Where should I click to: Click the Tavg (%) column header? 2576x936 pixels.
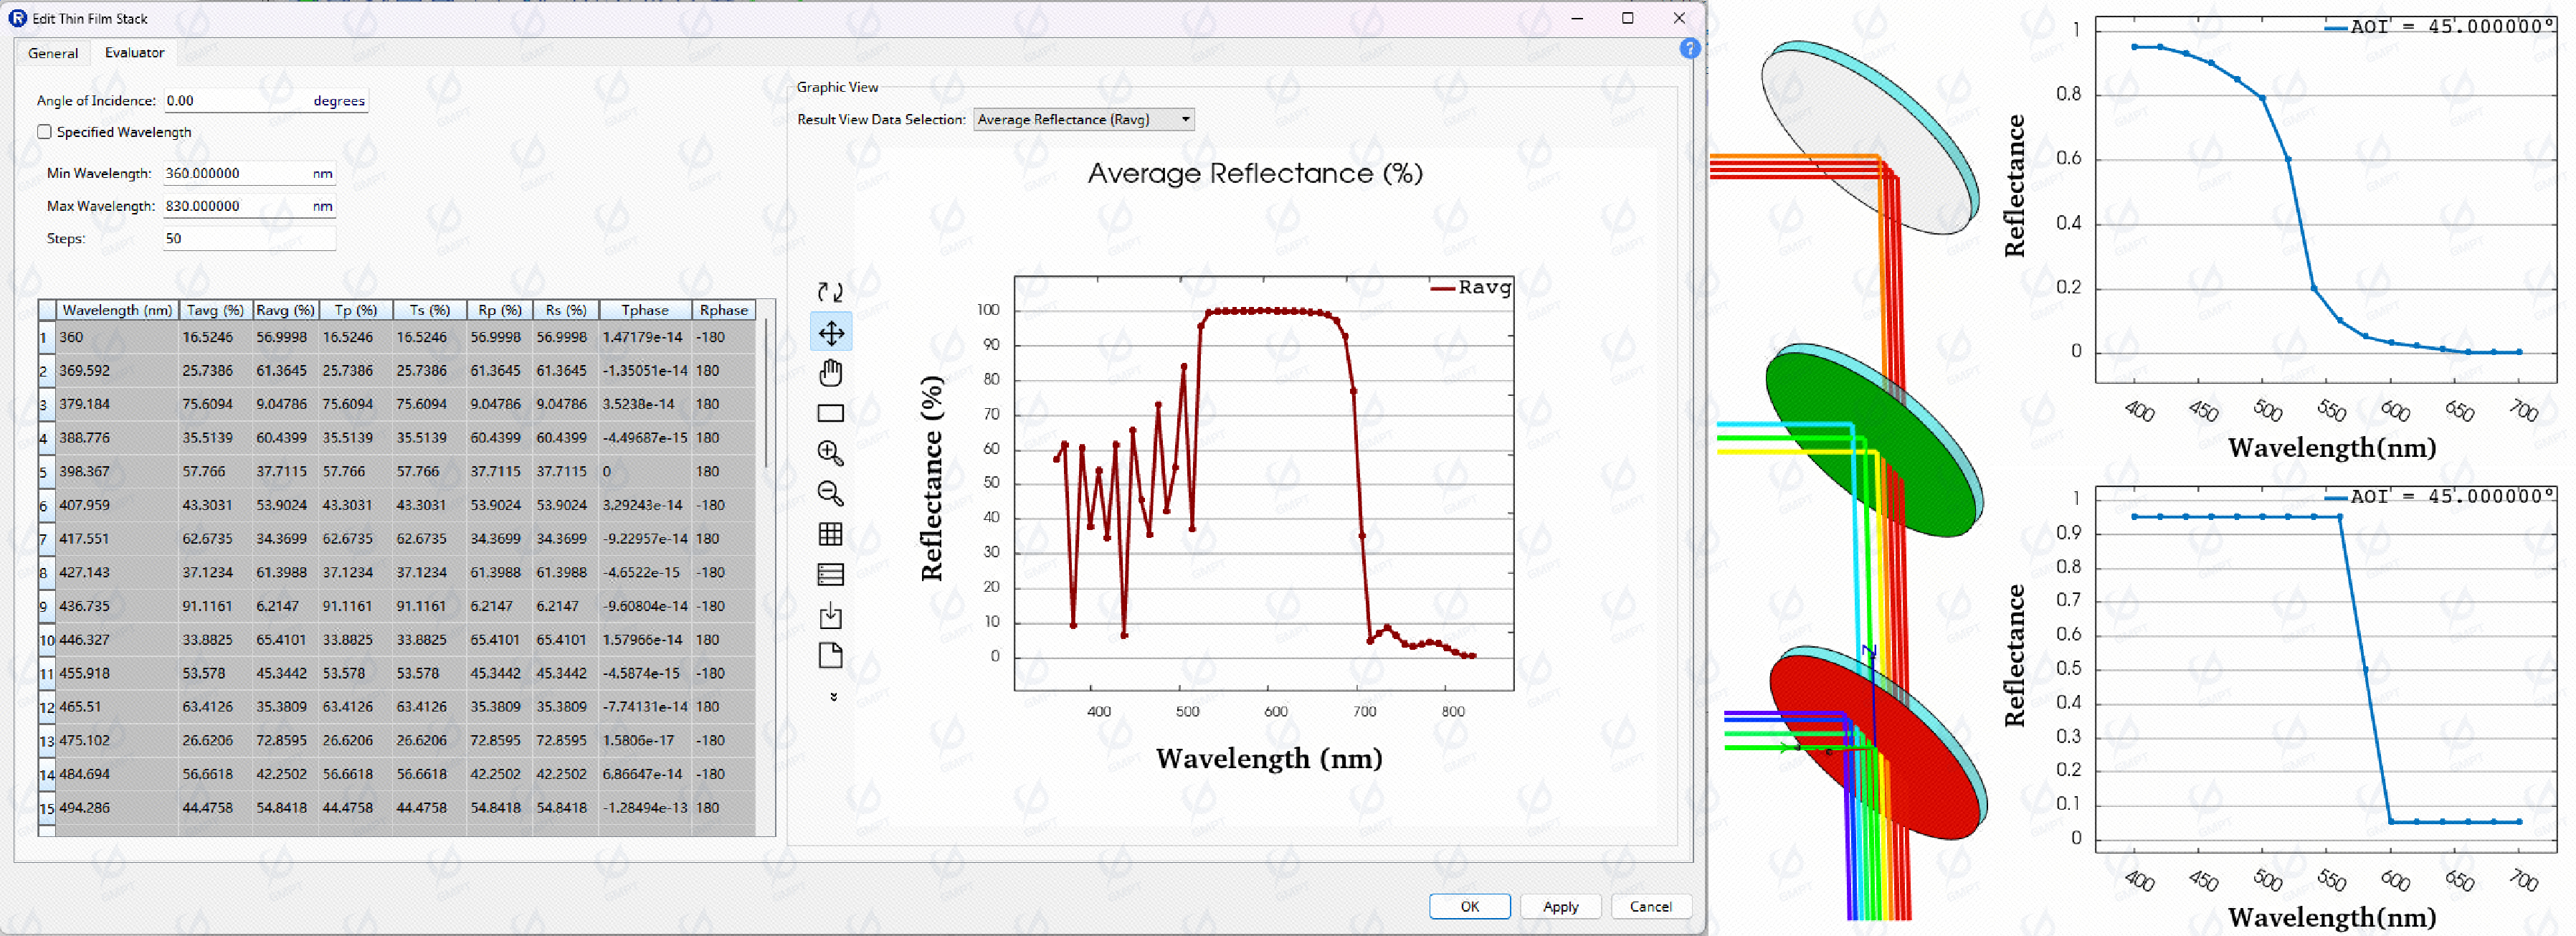[215, 310]
